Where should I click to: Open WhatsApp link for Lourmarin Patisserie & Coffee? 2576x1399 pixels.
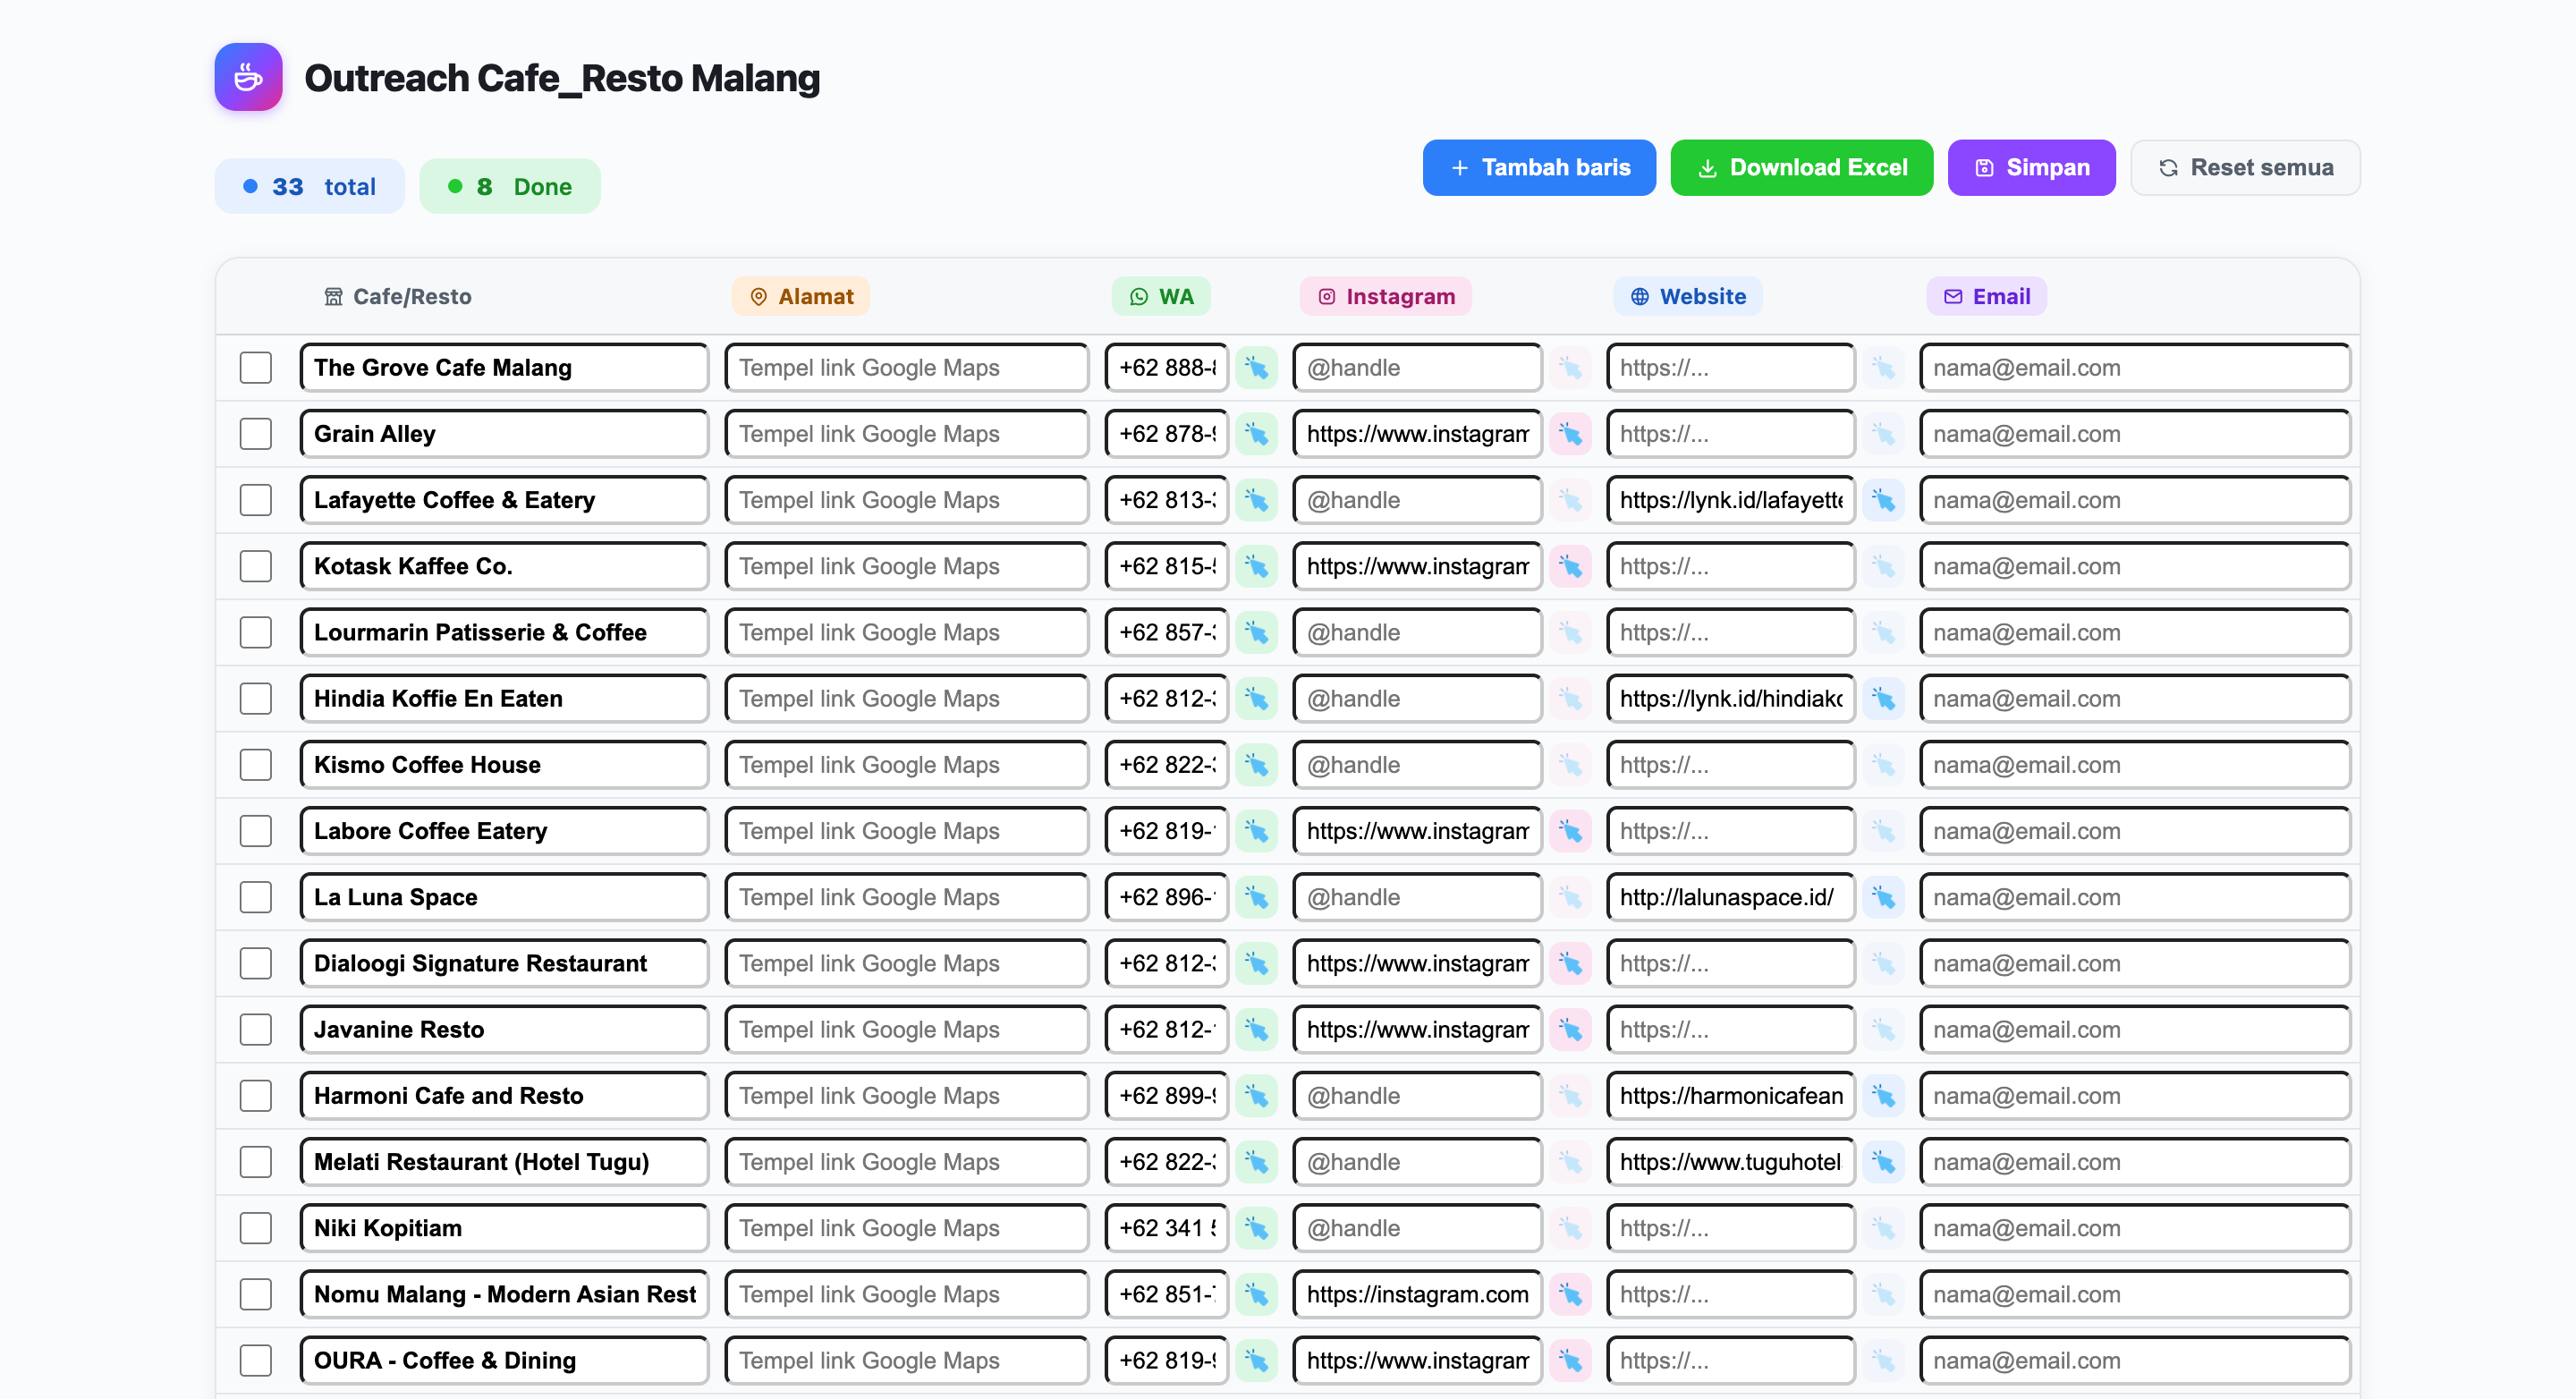(1256, 632)
